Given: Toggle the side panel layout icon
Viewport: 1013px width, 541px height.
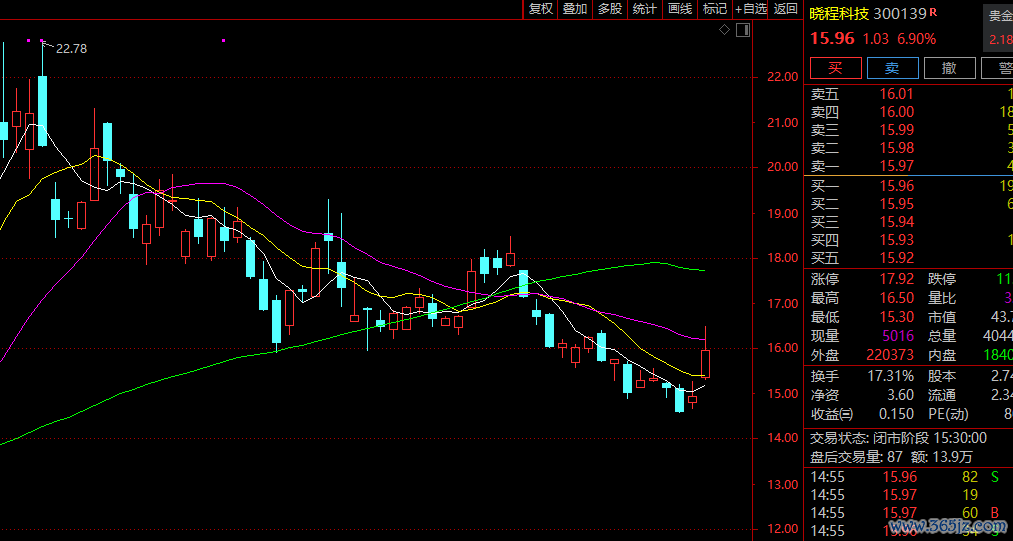Looking at the screenshot, I should (743, 30).
